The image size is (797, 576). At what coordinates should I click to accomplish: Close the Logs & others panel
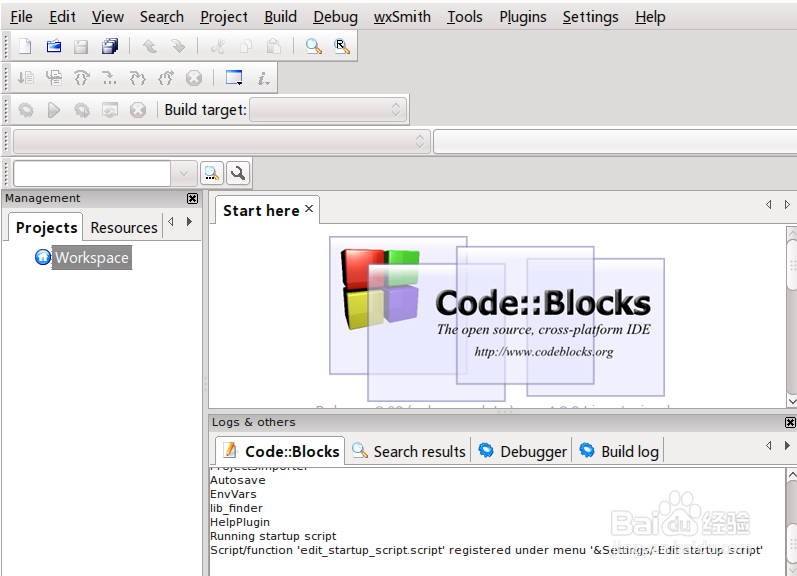coord(790,422)
